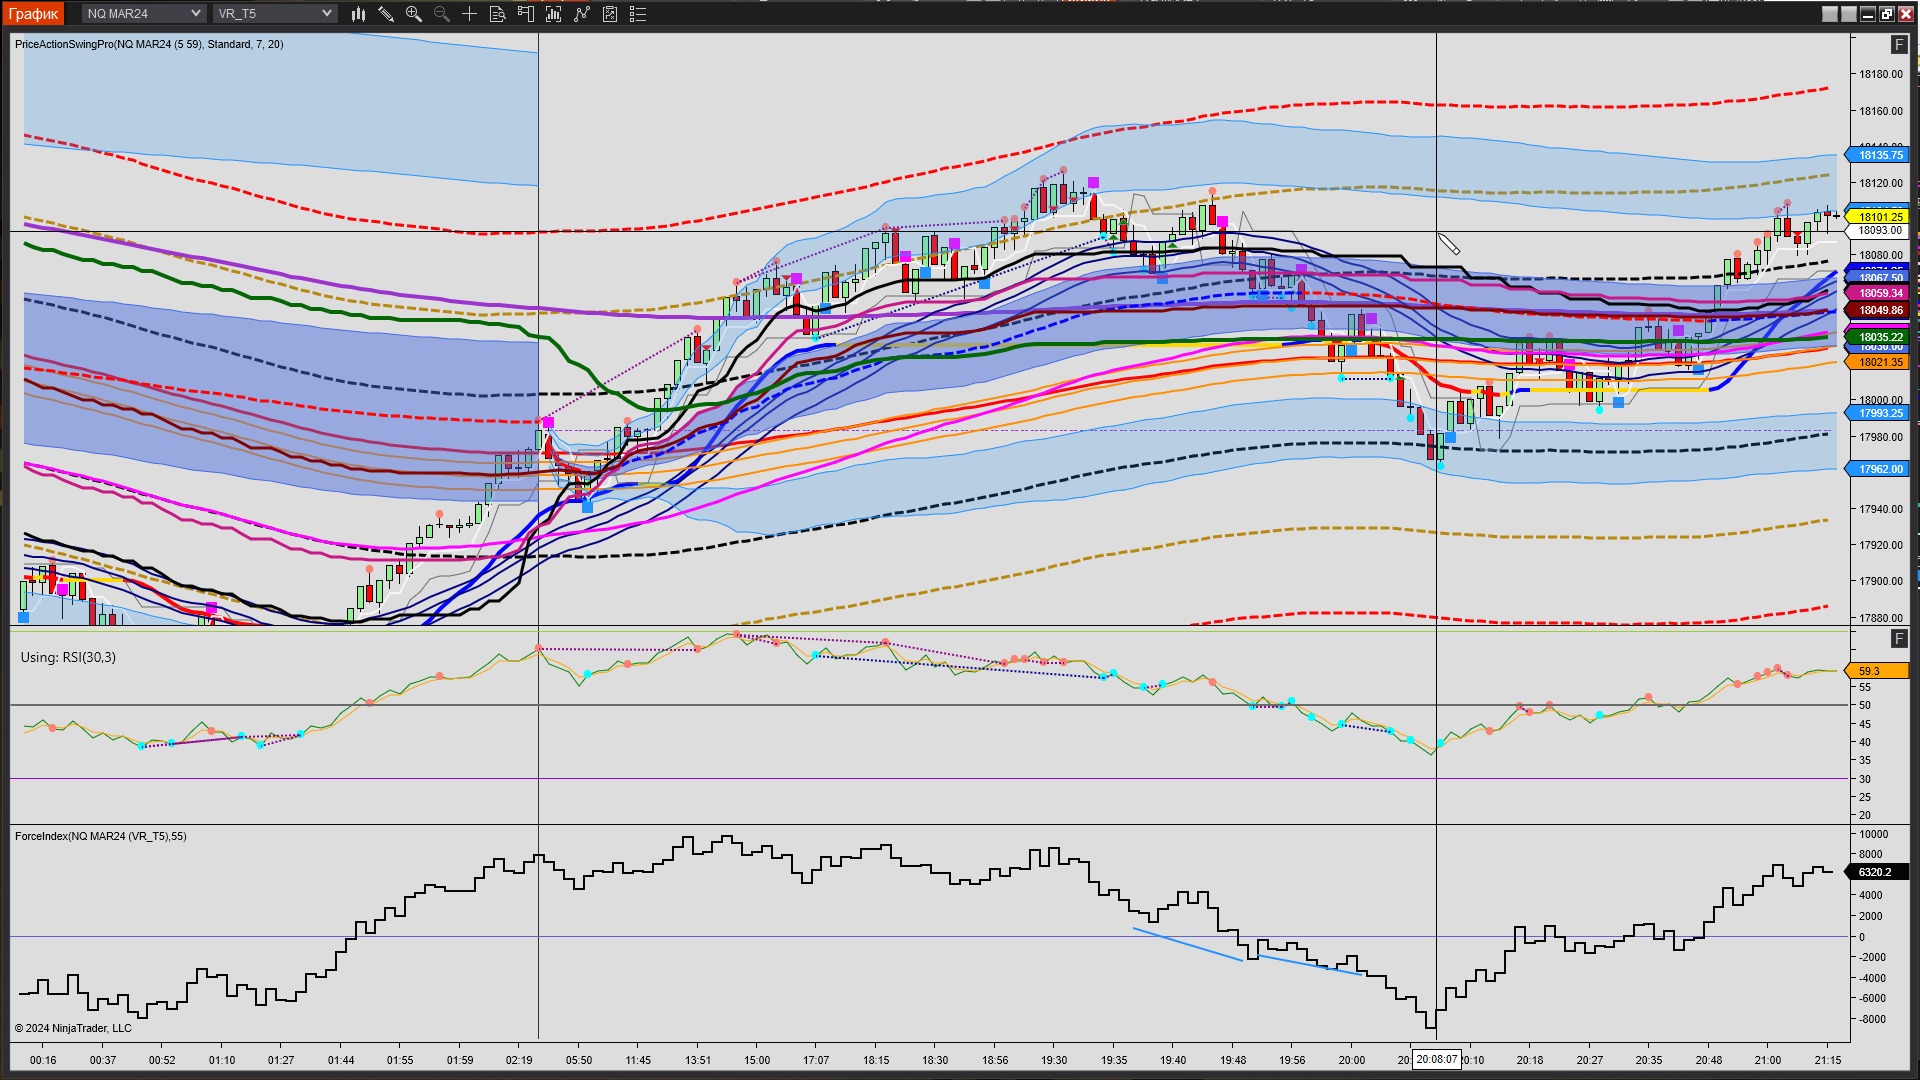Click the 19:30 time axis label

(x=1054, y=1060)
